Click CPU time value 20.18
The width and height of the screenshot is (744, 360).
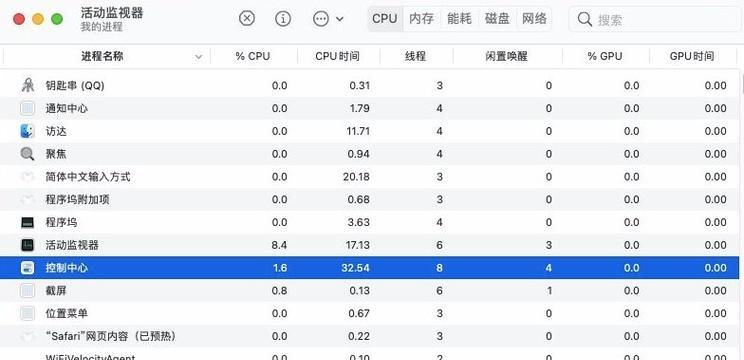click(x=356, y=177)
